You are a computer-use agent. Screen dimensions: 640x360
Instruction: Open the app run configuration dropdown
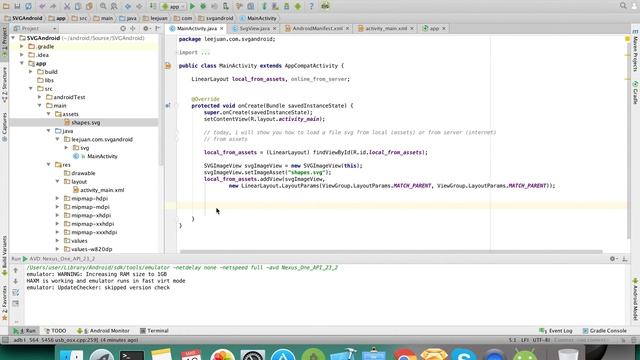(x=173, y=6)
